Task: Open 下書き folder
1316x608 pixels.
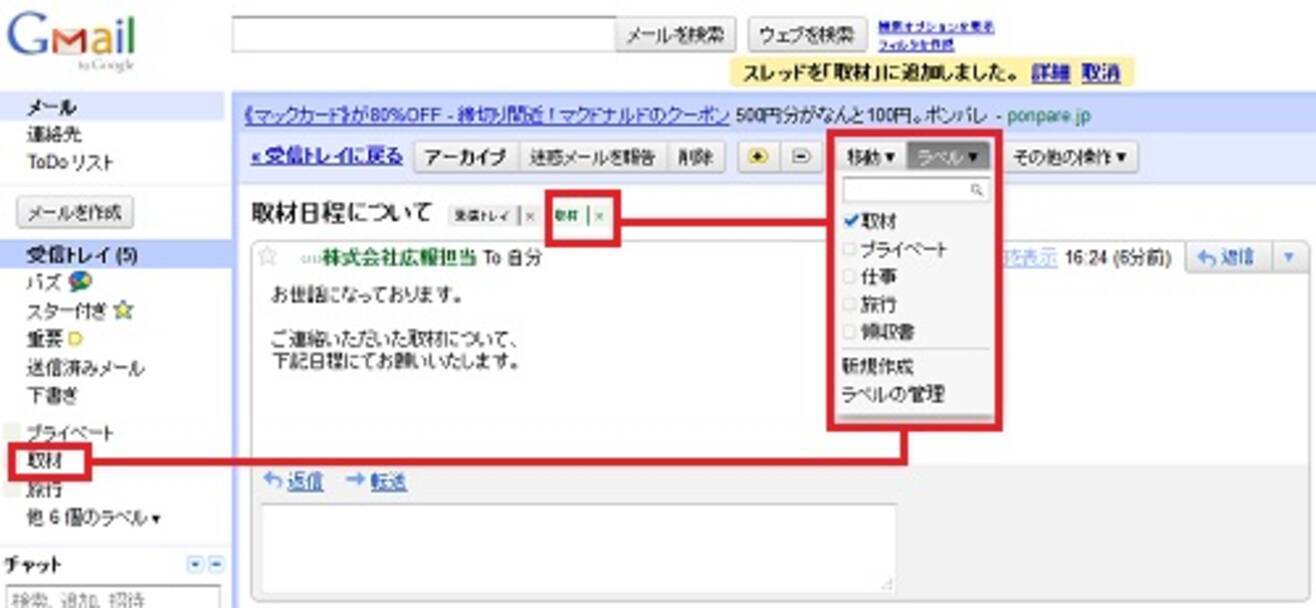Action: pos(52,396)
